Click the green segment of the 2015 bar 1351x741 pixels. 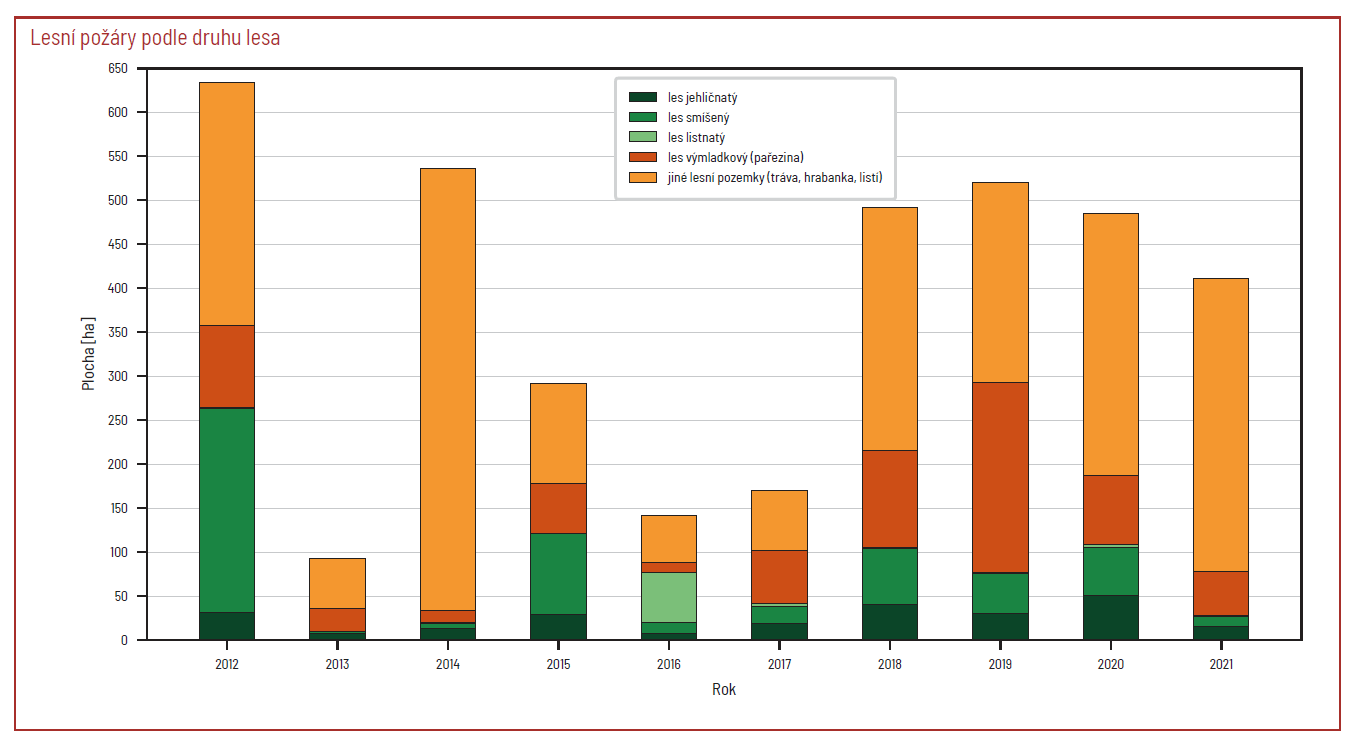coord(558,574)
